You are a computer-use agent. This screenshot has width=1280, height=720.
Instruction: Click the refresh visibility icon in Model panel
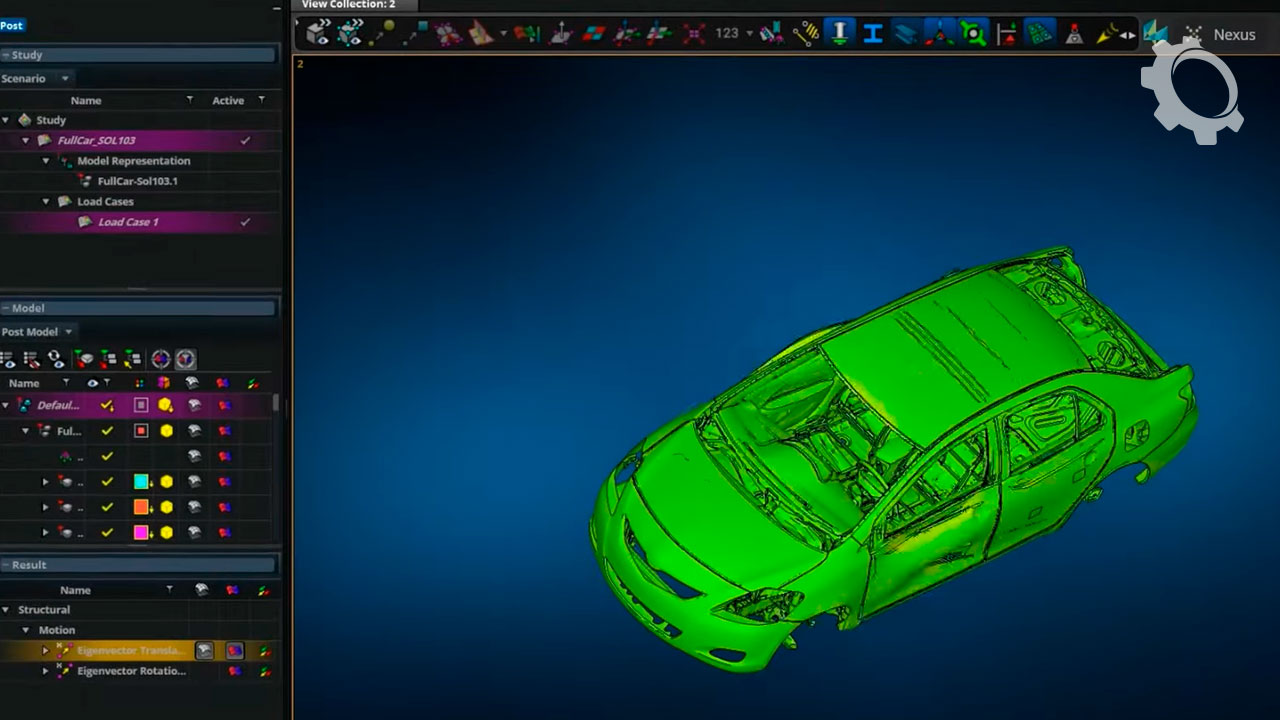56,359
